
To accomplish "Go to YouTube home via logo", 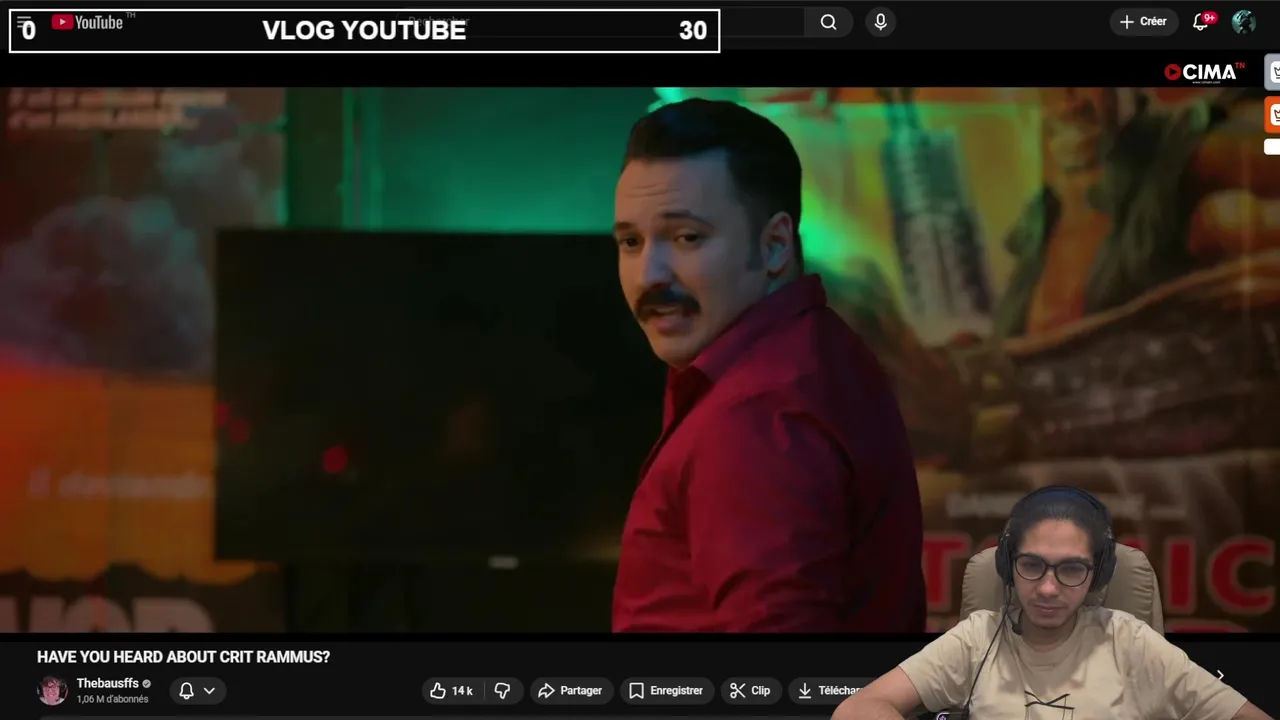I will click(x=88, y=22).
